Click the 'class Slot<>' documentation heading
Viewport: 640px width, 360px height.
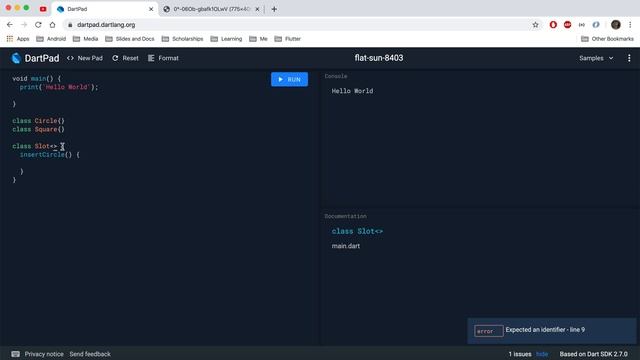click(x=357, y=231)
